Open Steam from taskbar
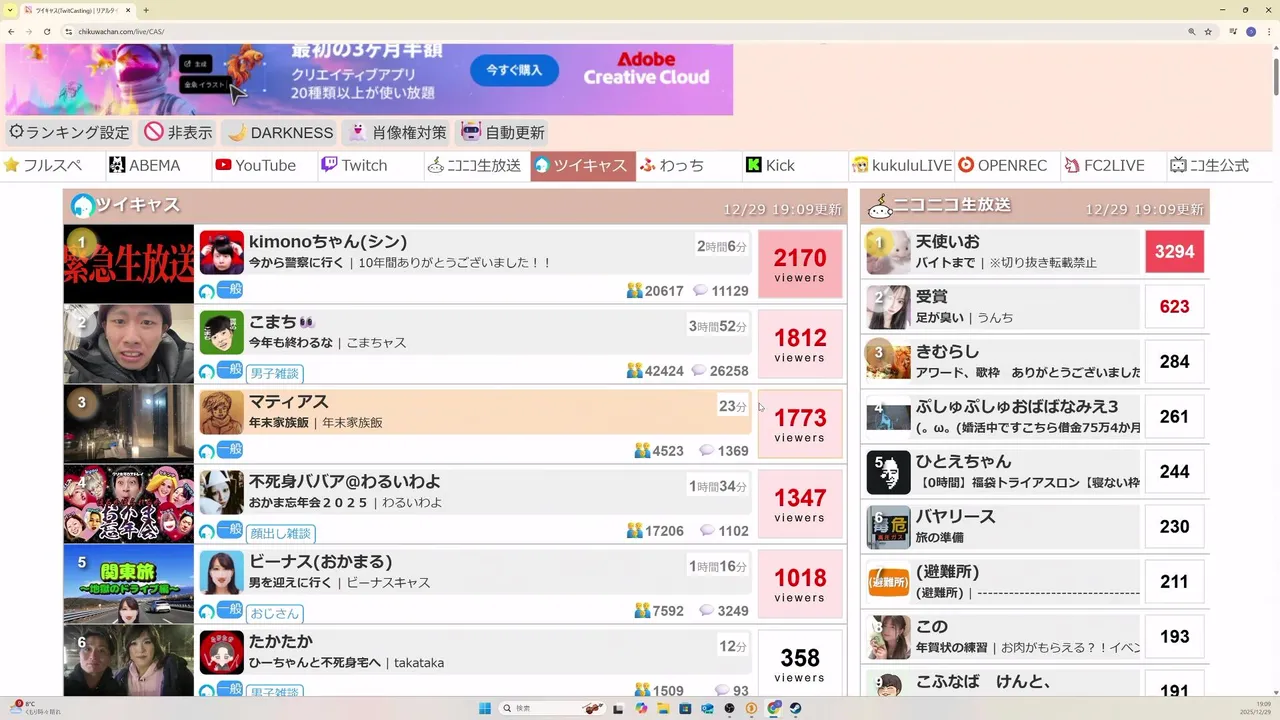 pyautogui.click(x=795, y=708)
